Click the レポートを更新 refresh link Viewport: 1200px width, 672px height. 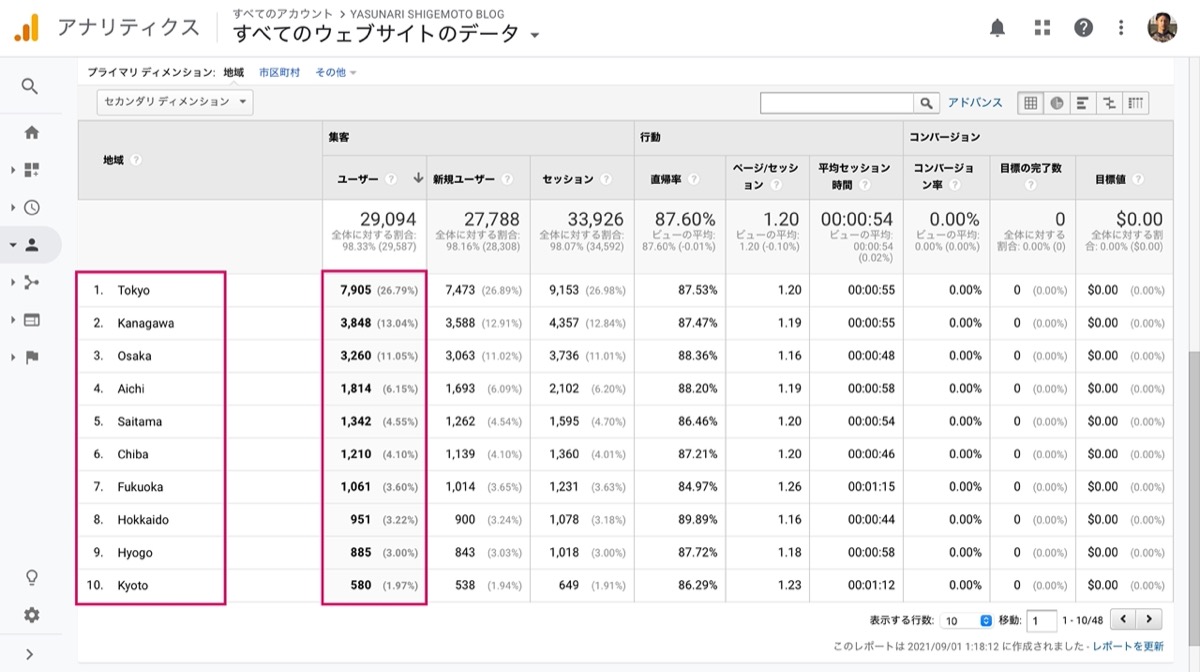[x=1128, y=647]
